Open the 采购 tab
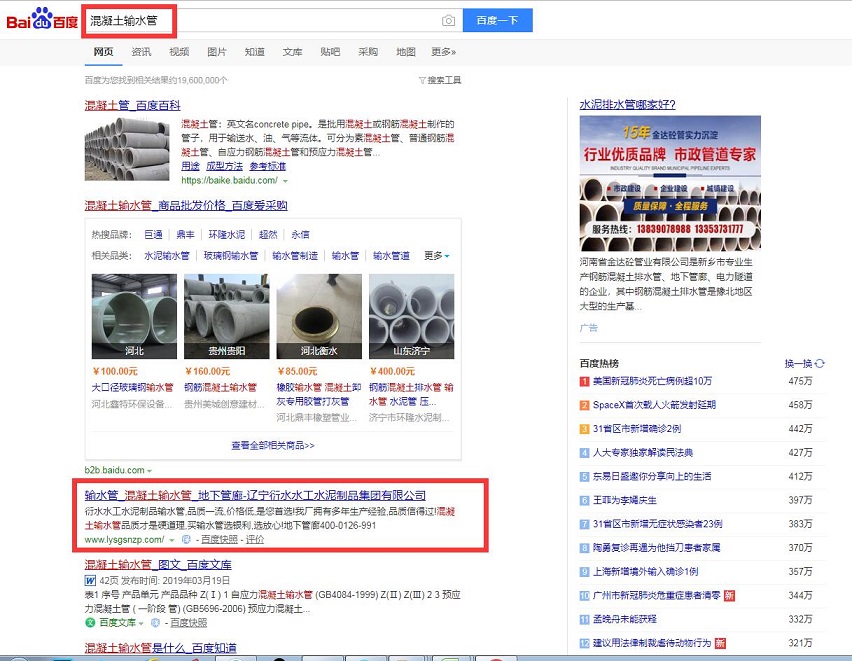Image resolution: width=852 pixels, height=661 pixels. (368, 52)
